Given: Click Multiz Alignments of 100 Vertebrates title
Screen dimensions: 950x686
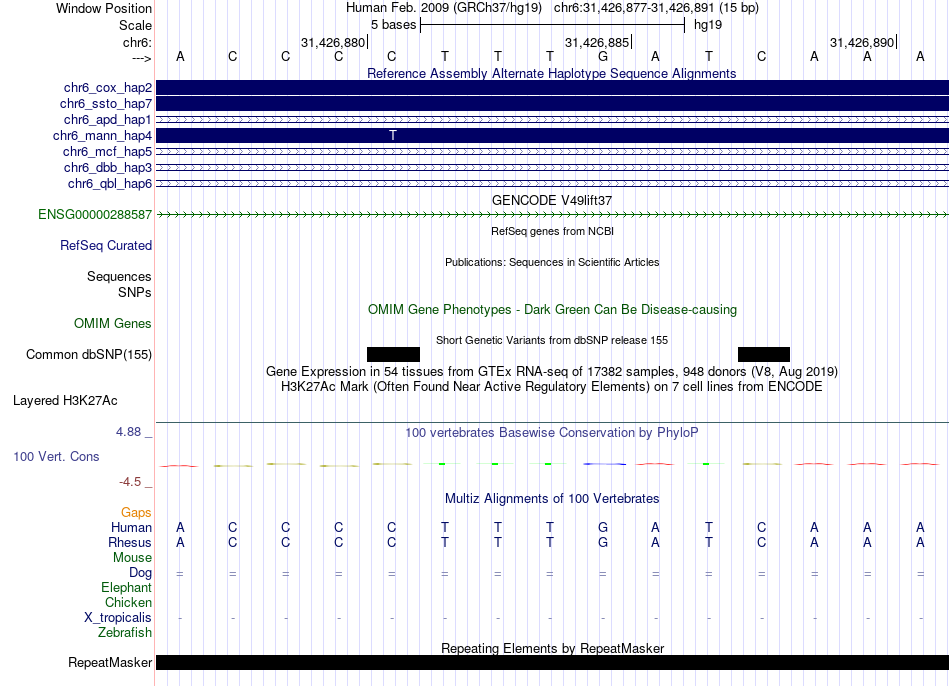Looking at the screenshot, I should [x=552, y=499].
